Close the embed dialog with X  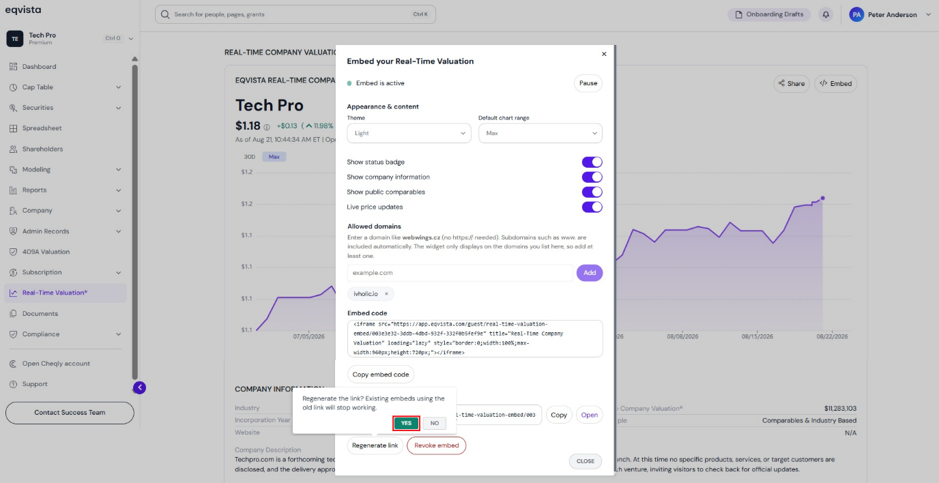click(604, 54)
